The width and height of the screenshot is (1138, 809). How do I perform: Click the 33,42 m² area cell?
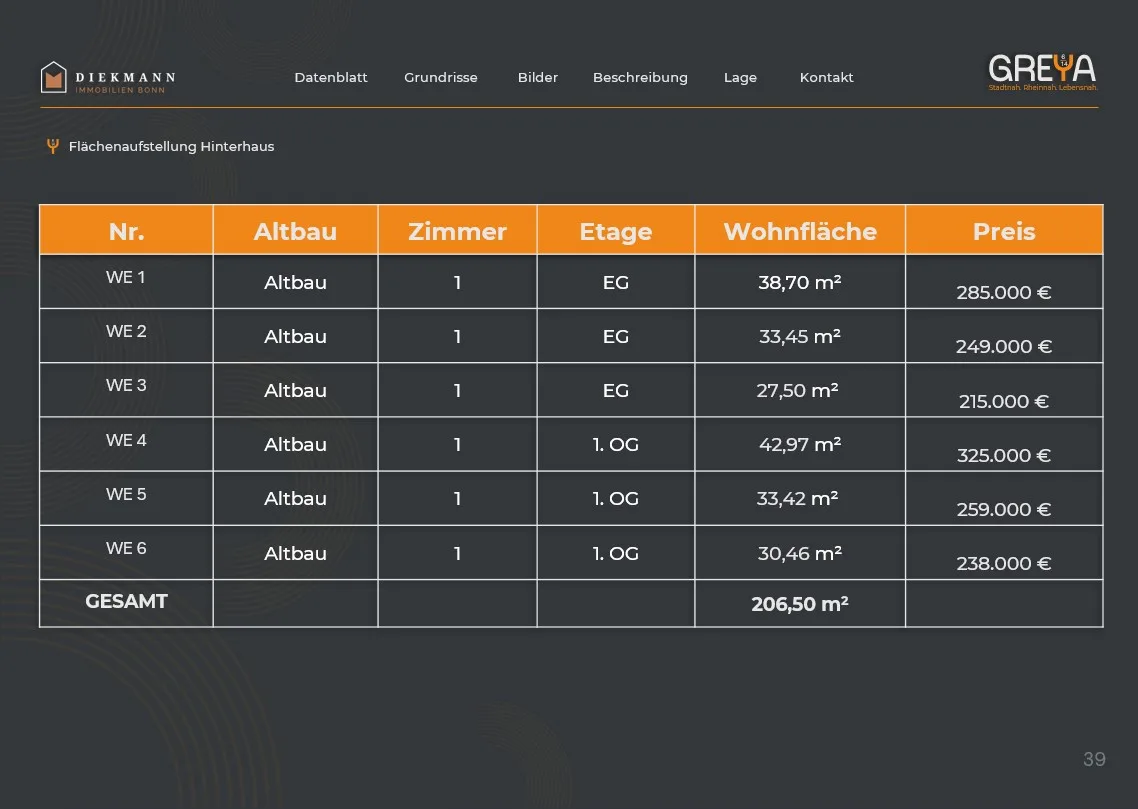point(798,498)
